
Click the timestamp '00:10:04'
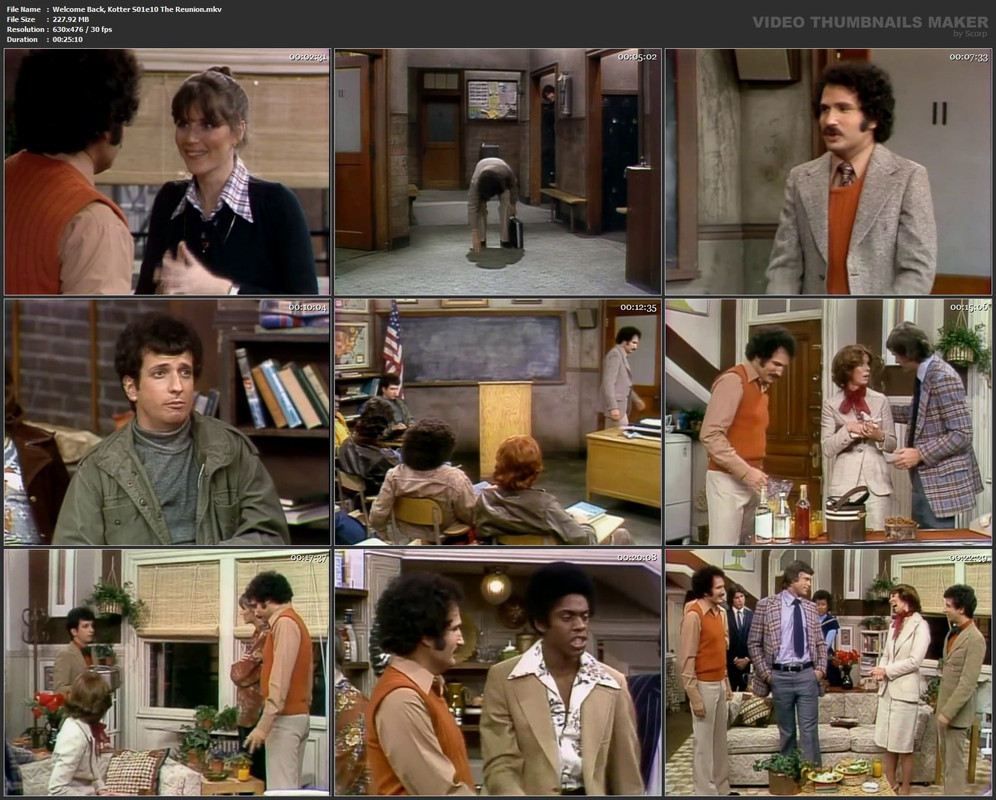307,307
